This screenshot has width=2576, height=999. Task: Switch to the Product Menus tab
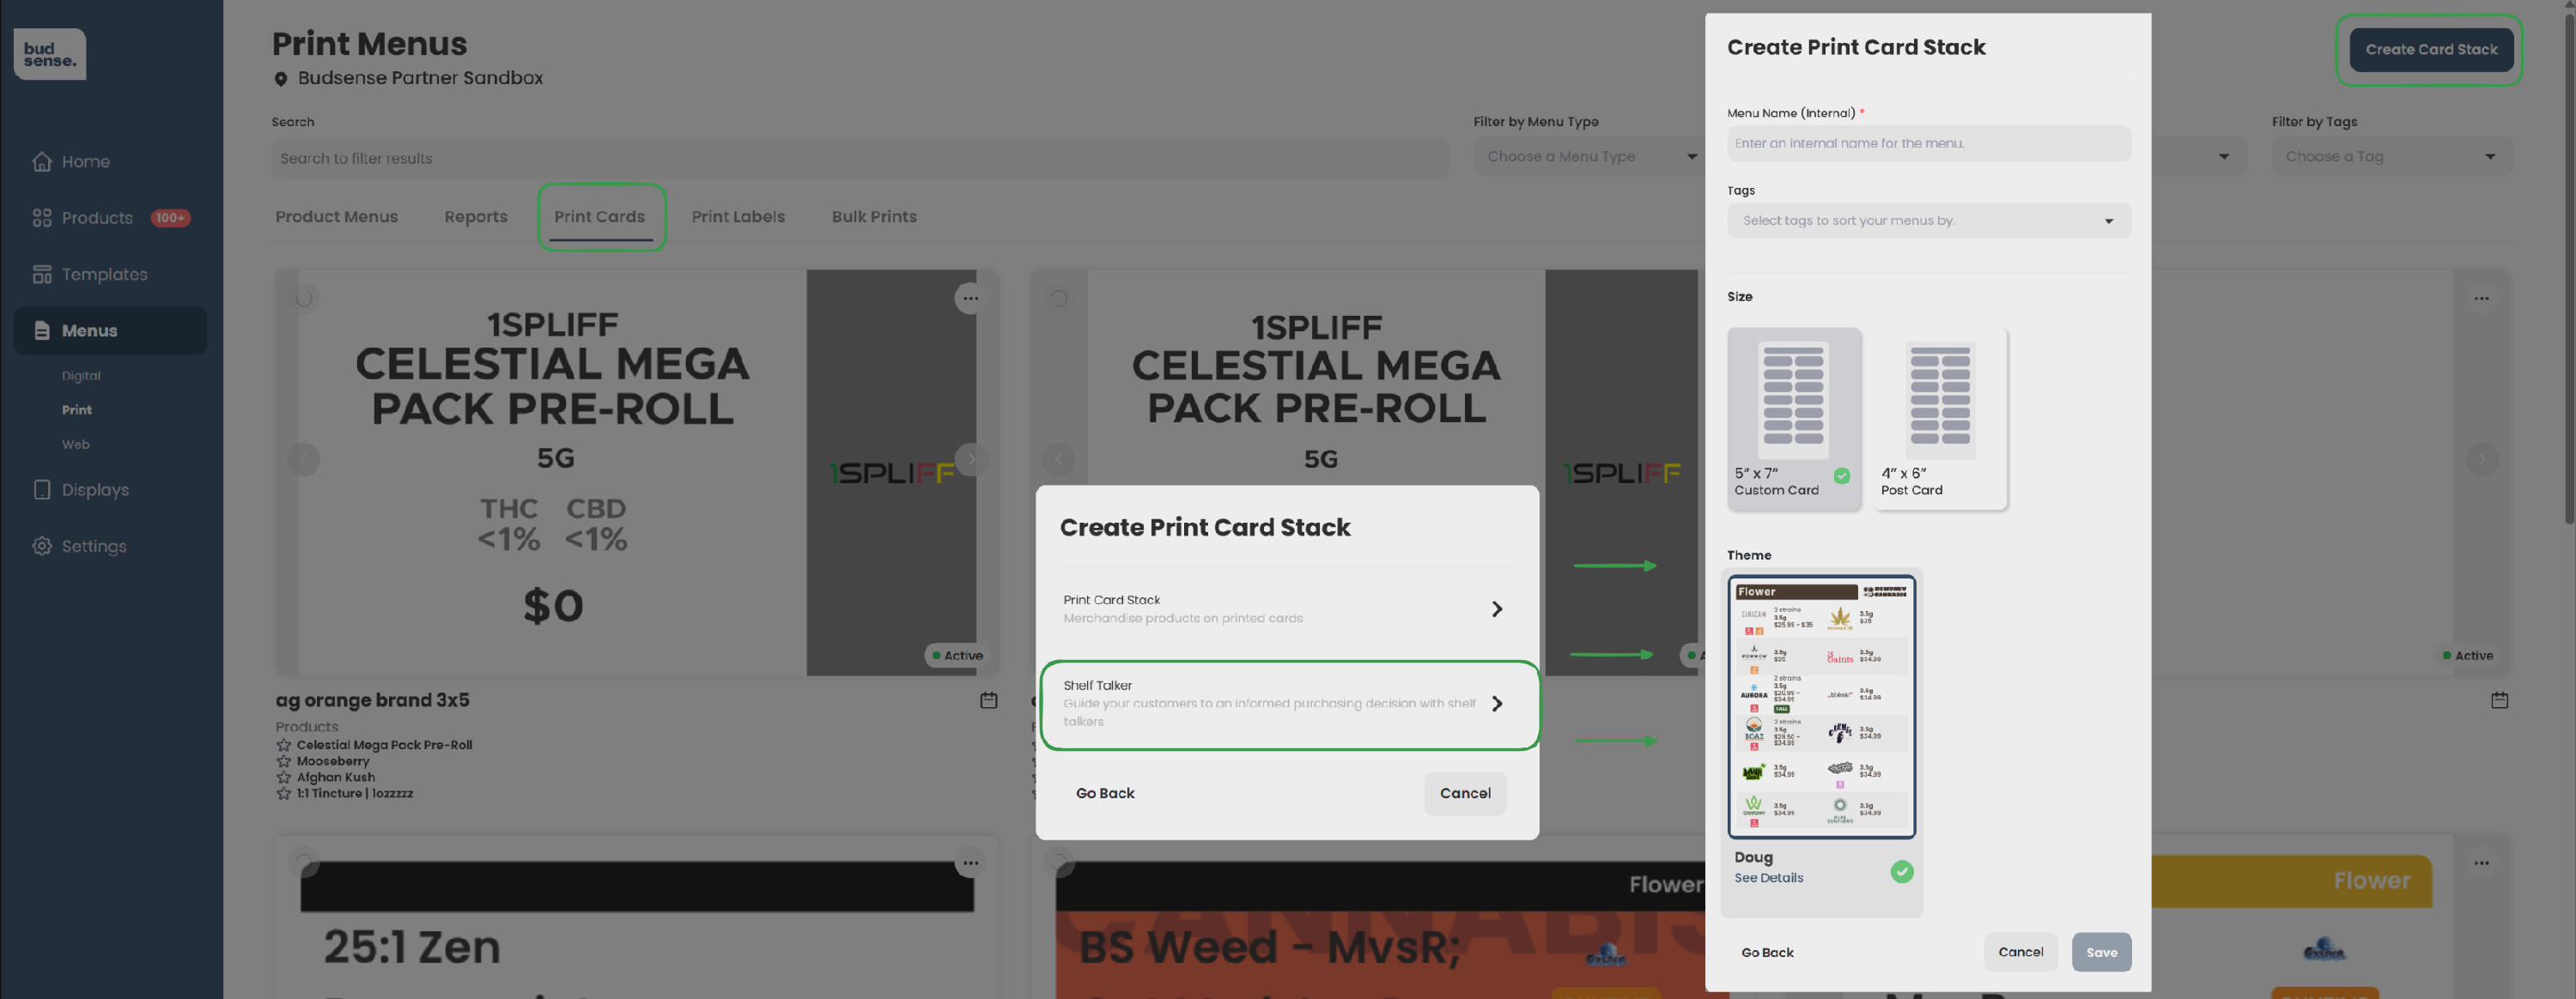pos(337,217)
